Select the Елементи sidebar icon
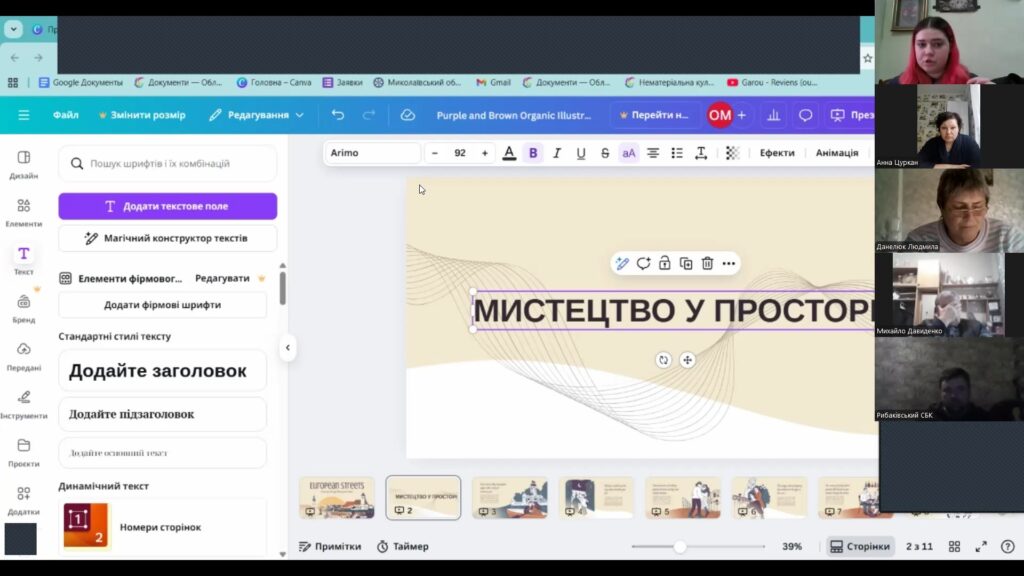 24,212
